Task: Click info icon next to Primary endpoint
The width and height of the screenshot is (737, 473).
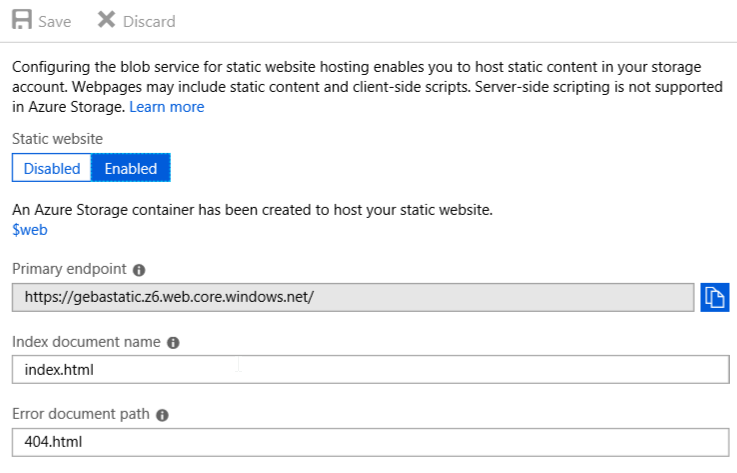Action: coord(139,270)
